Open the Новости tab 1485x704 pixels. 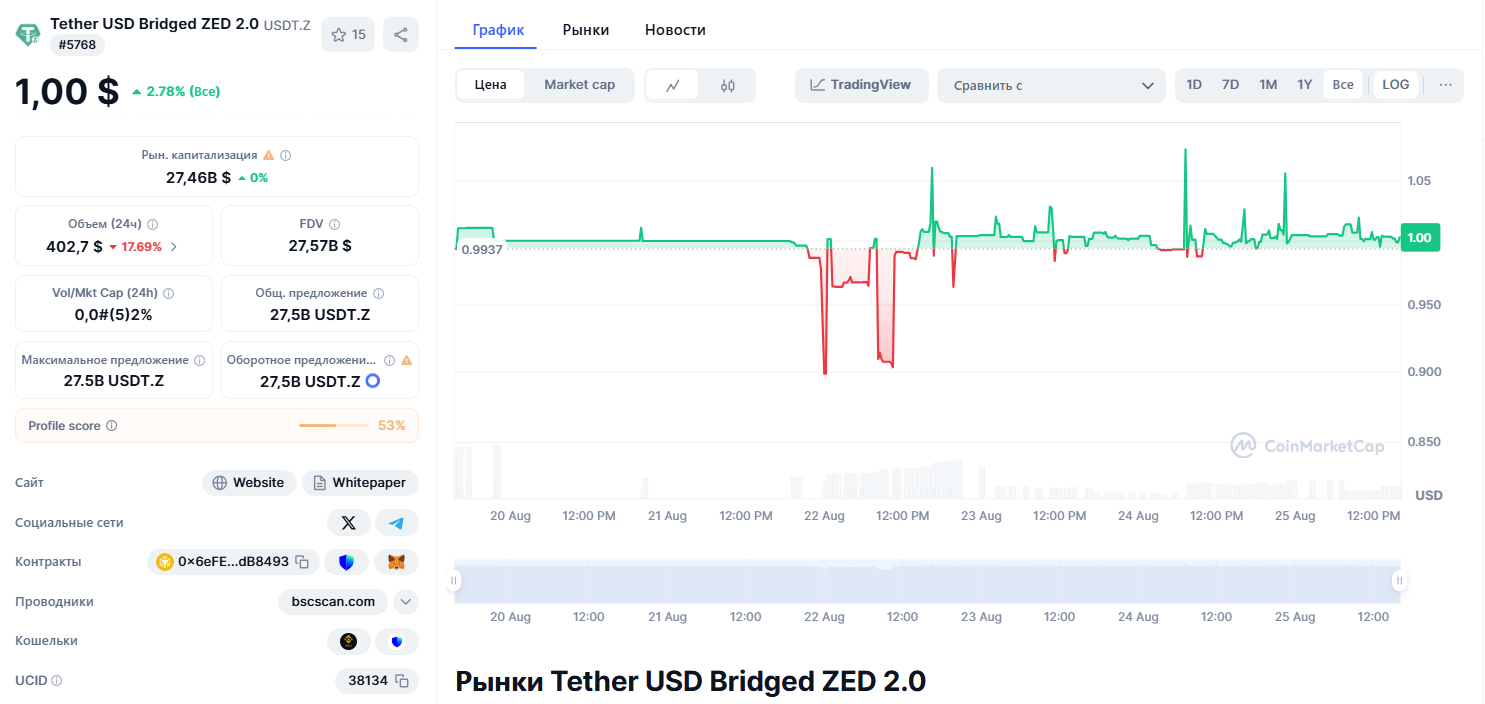(x=675, y=30)
